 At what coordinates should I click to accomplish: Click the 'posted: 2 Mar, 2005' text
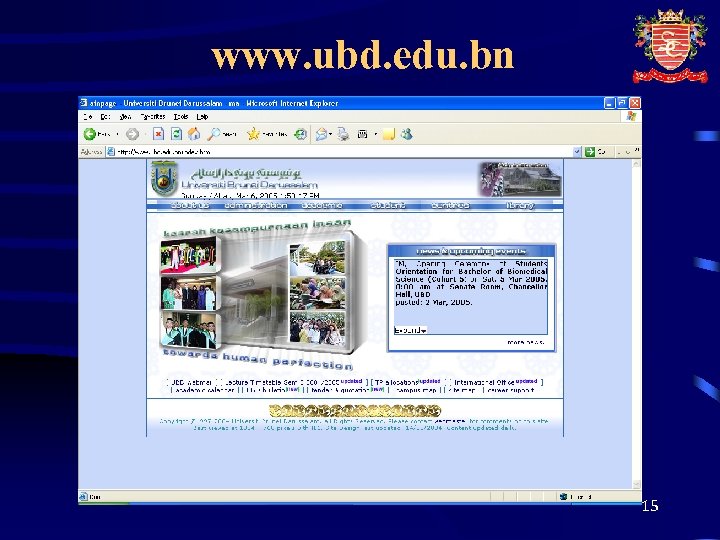[x=434, y=302]
